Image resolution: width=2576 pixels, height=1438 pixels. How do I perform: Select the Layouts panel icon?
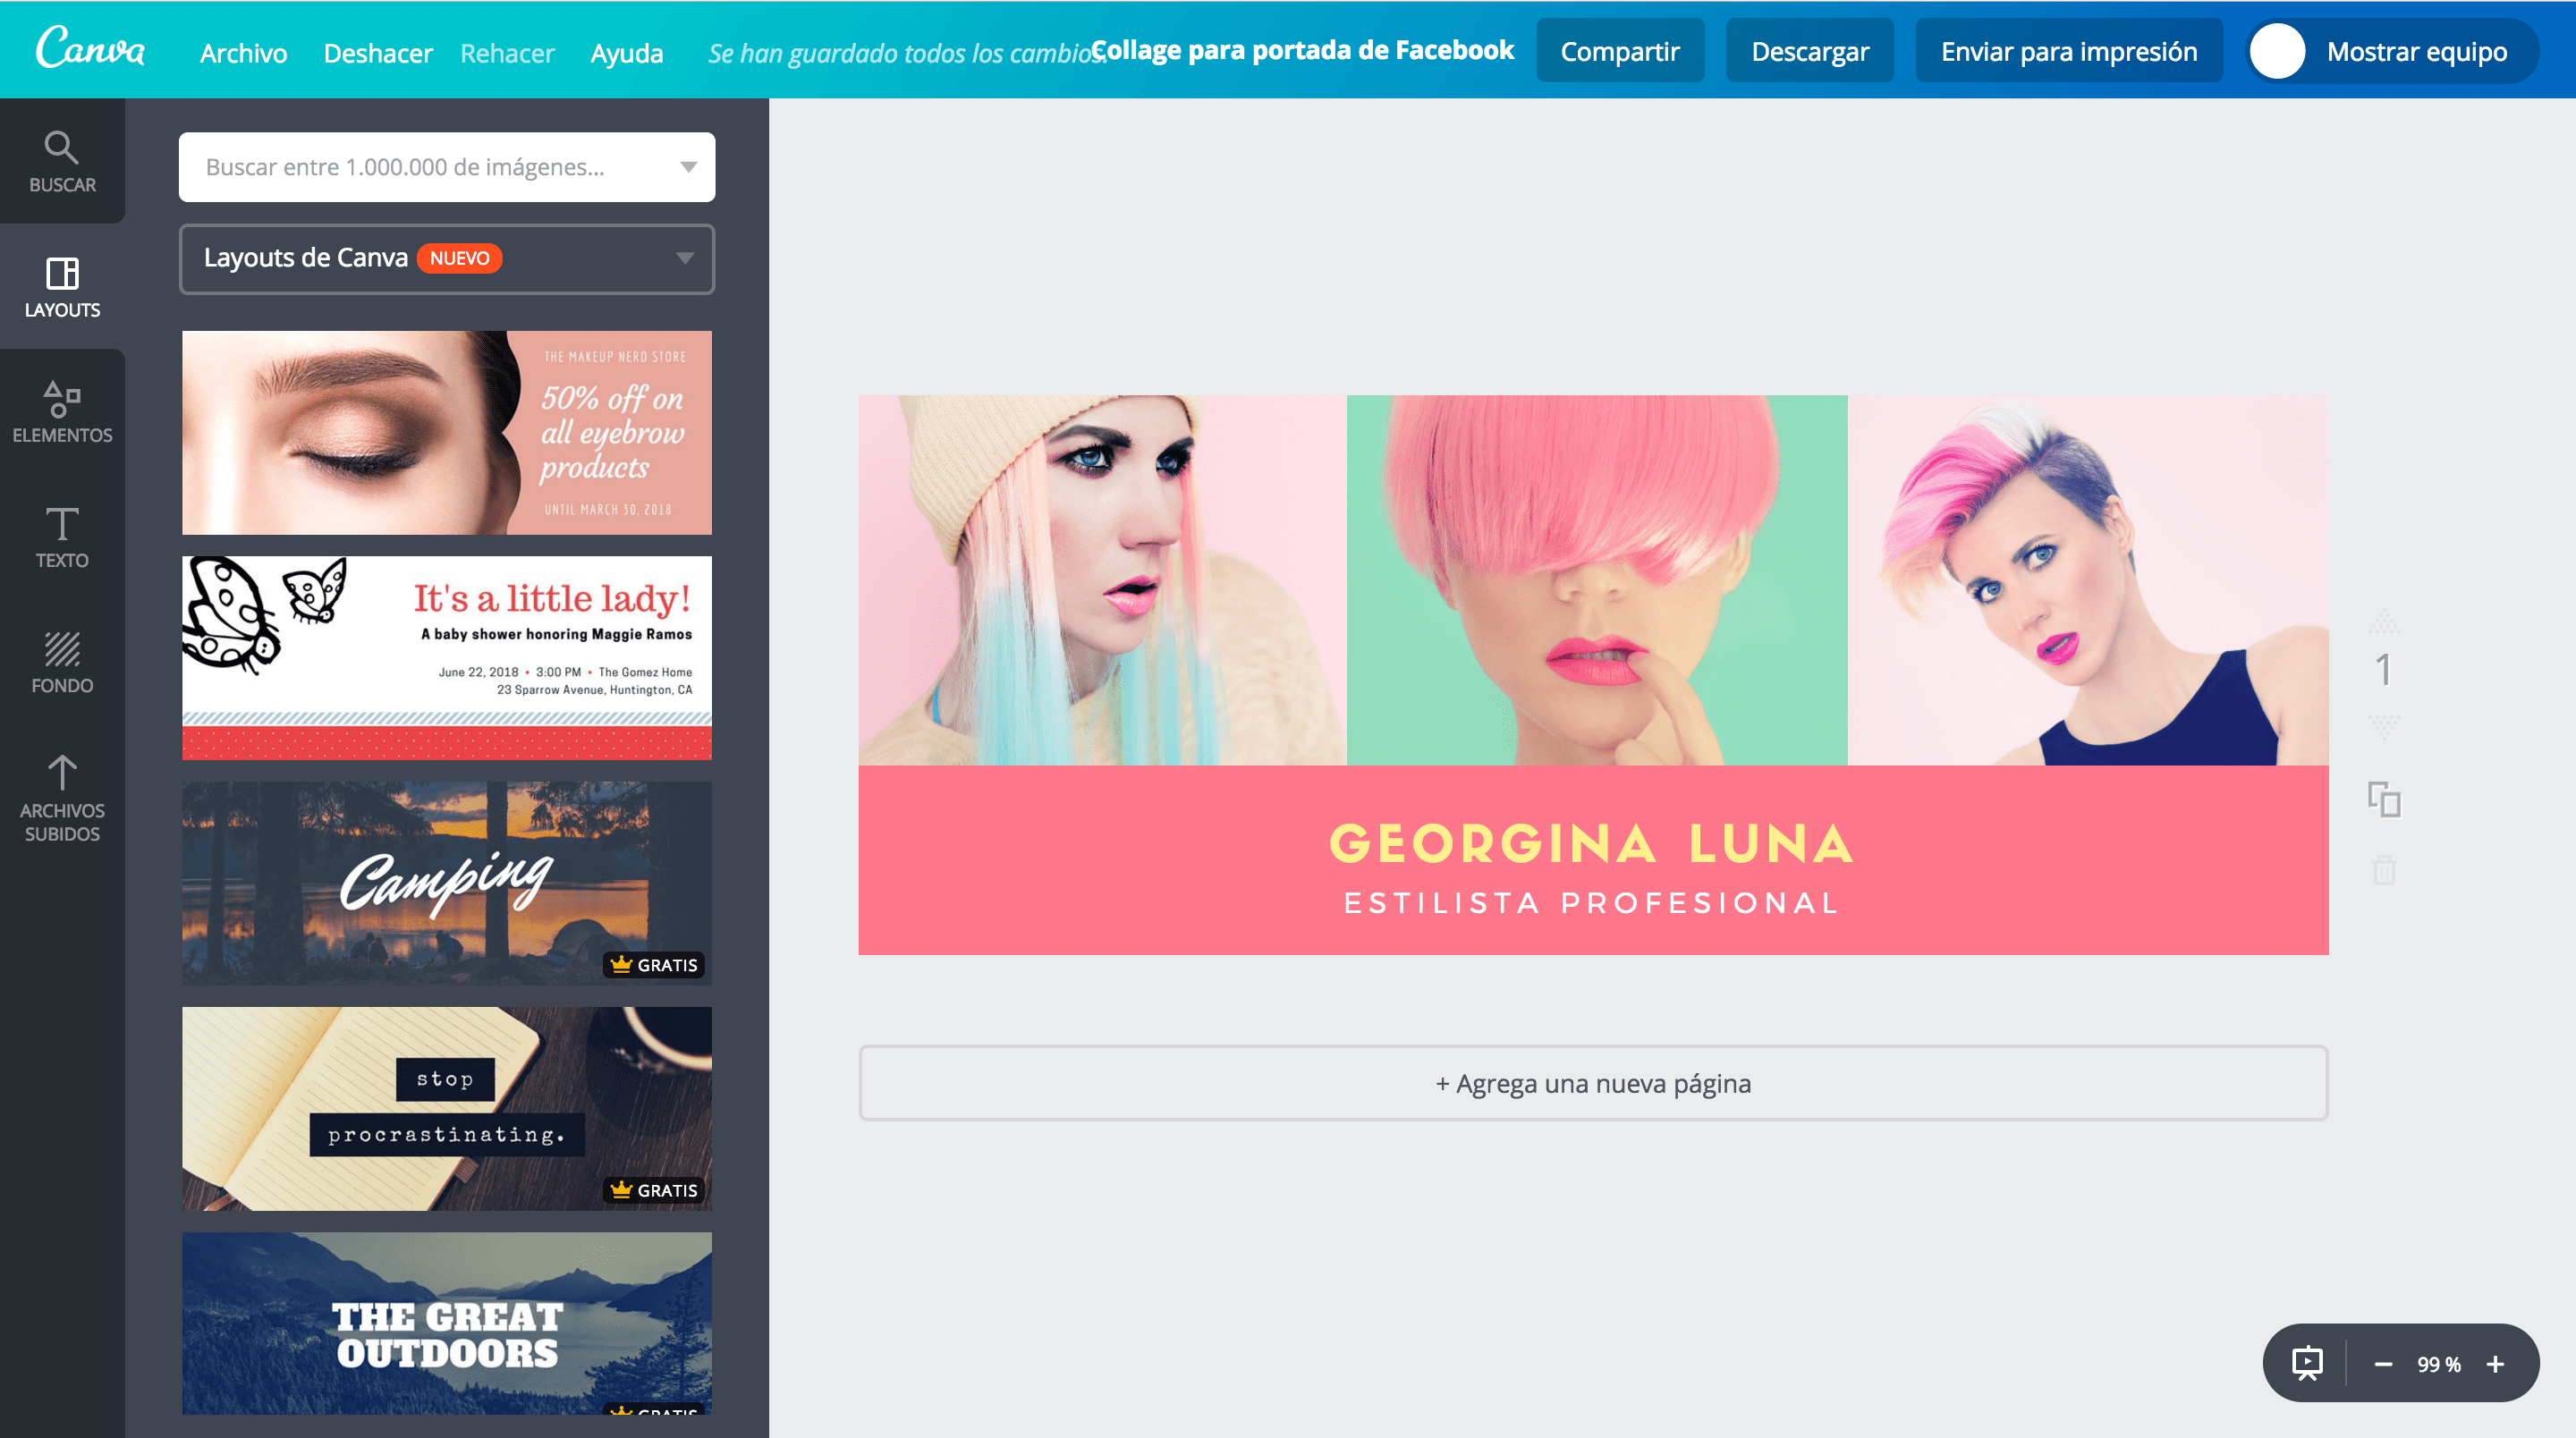coord(62,285)
